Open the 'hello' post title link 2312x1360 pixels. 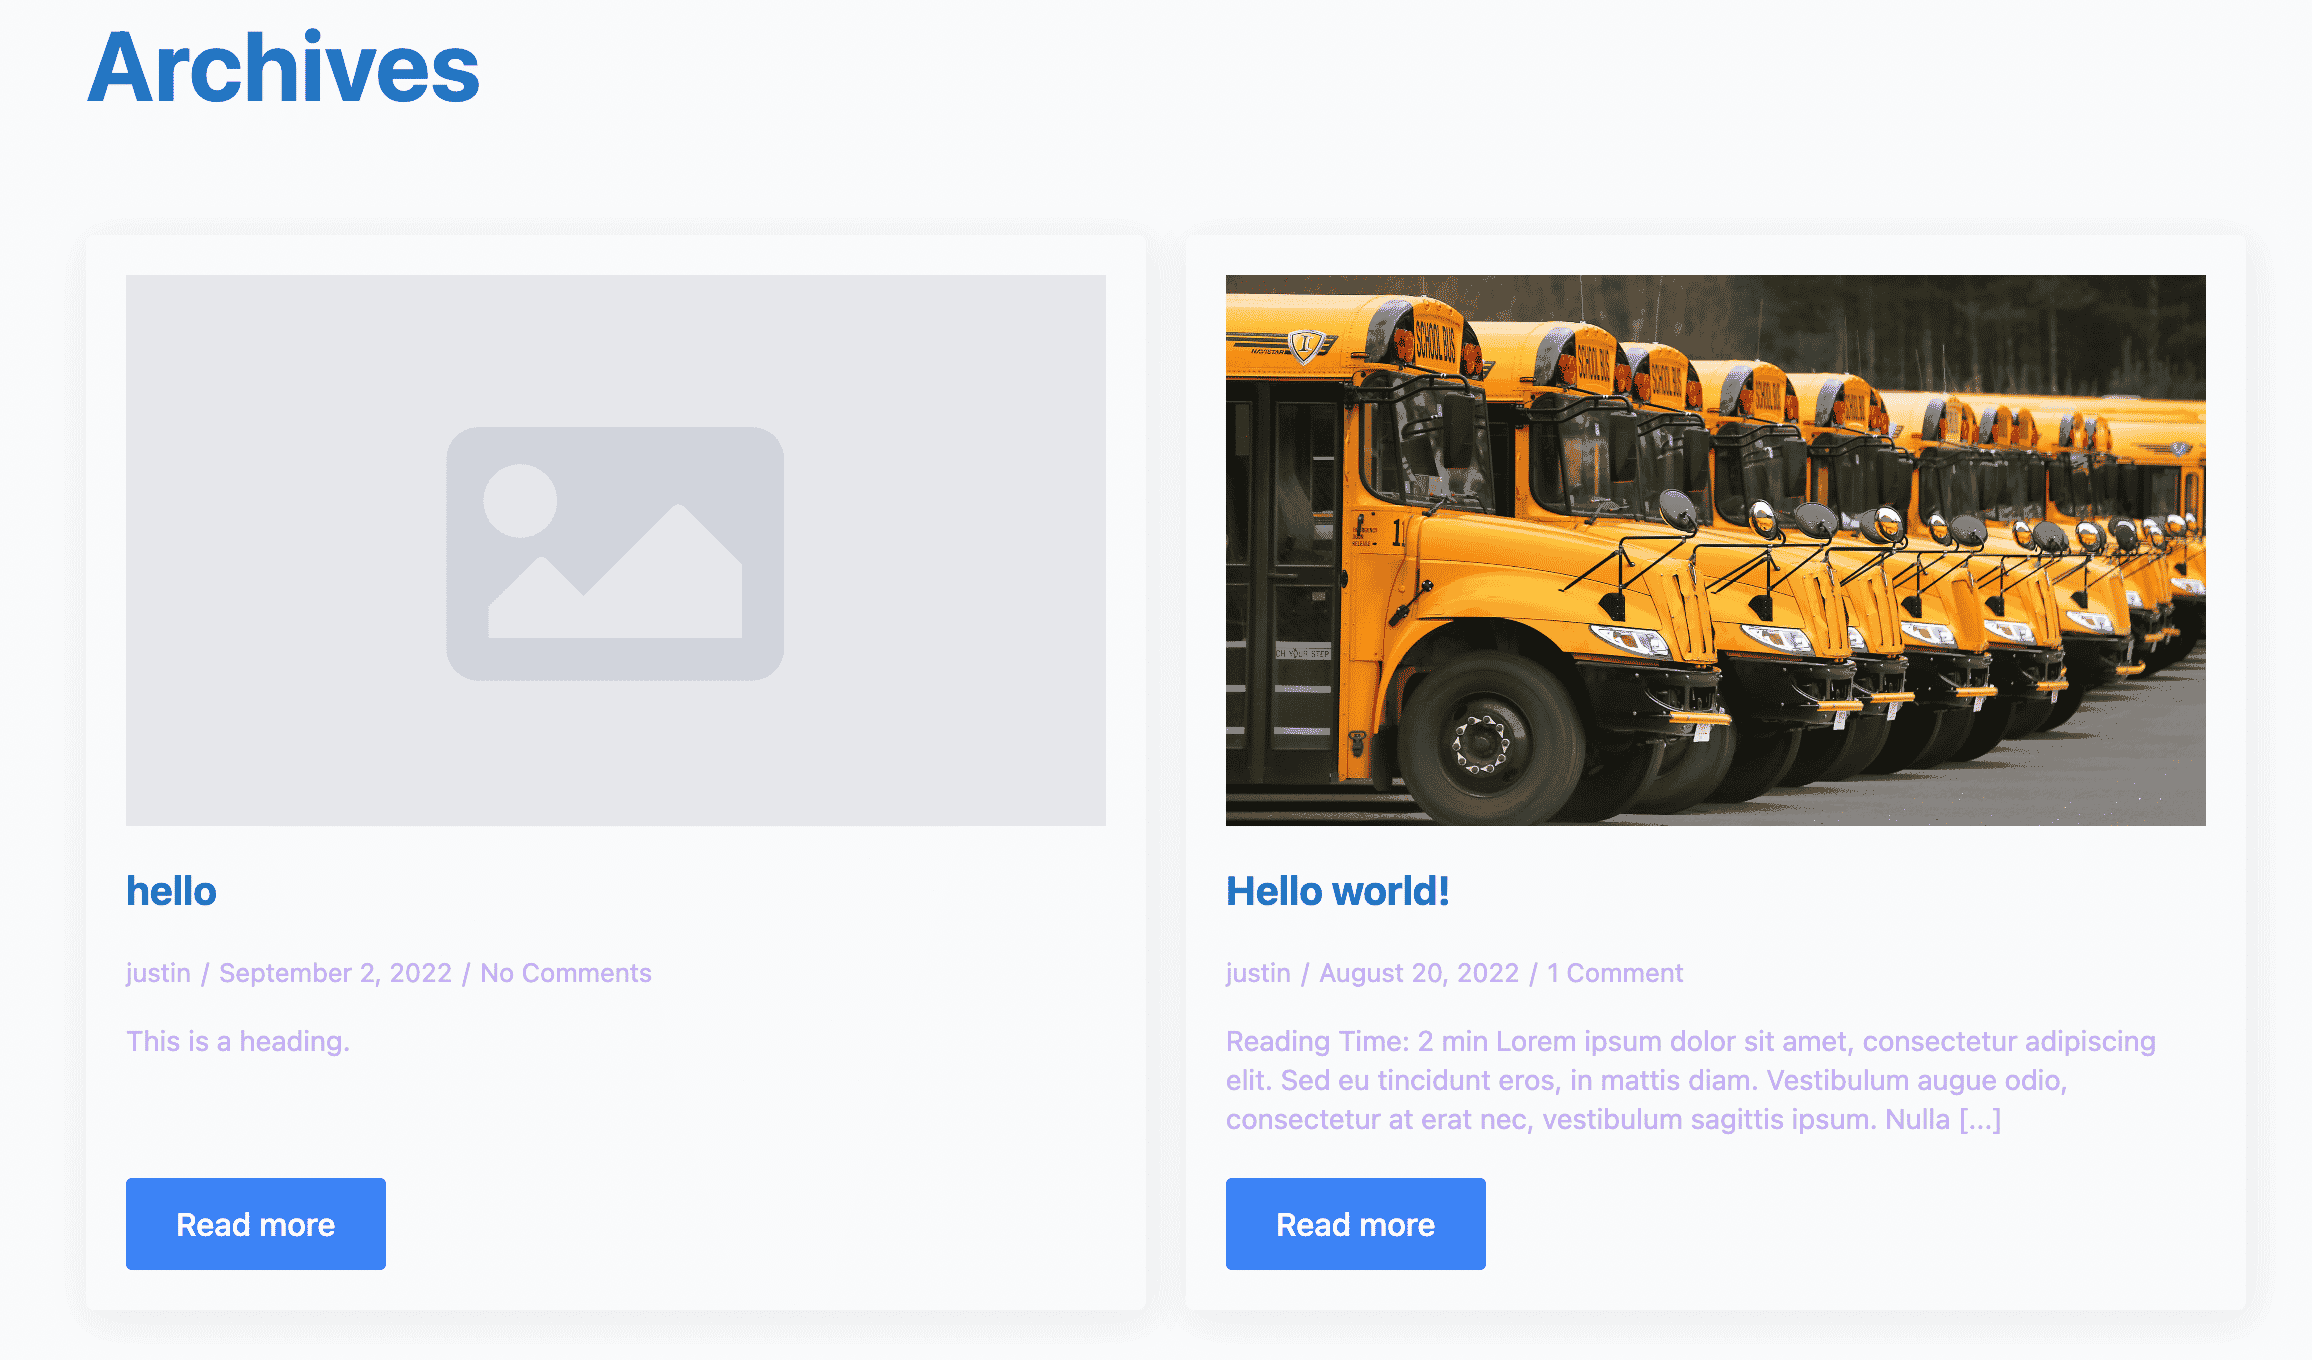[171, 891]
